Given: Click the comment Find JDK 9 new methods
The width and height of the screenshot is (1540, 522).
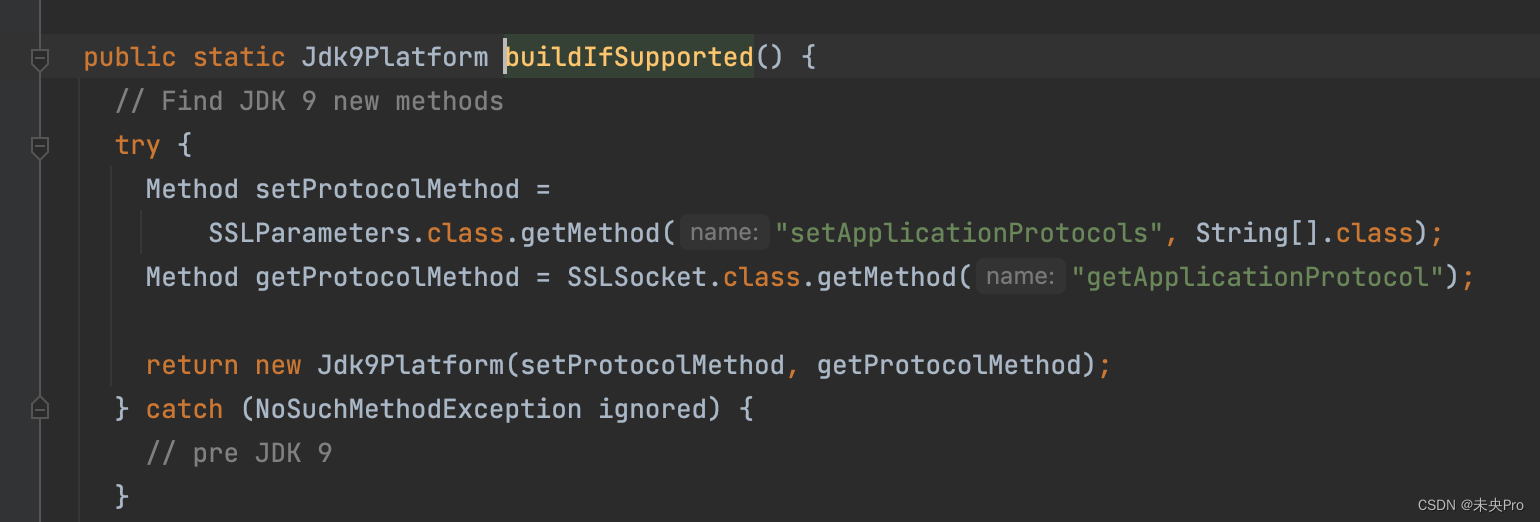Looking at the screenshot, I should point(309,101).
